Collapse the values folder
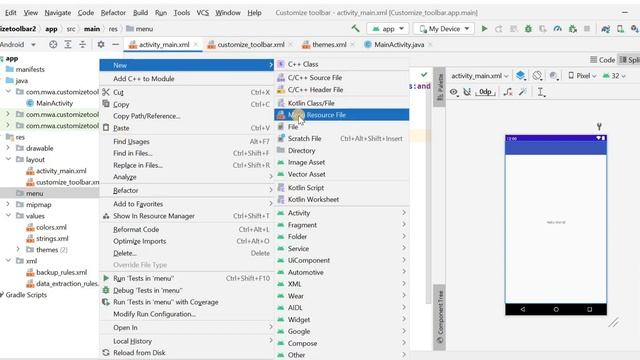Image resolution: width=640 pixels, height=360 pixels. pyautogui.click(x=8, y=216)
